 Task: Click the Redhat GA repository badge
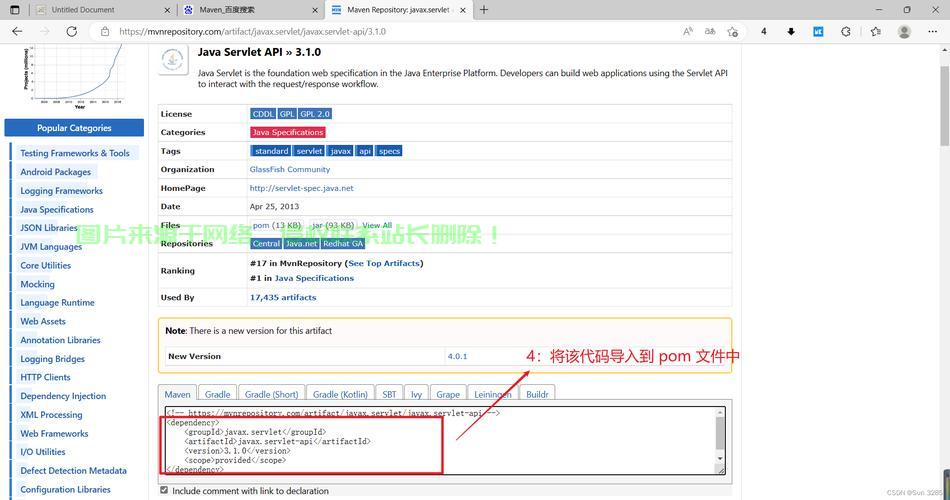click(x=342, y=244)
